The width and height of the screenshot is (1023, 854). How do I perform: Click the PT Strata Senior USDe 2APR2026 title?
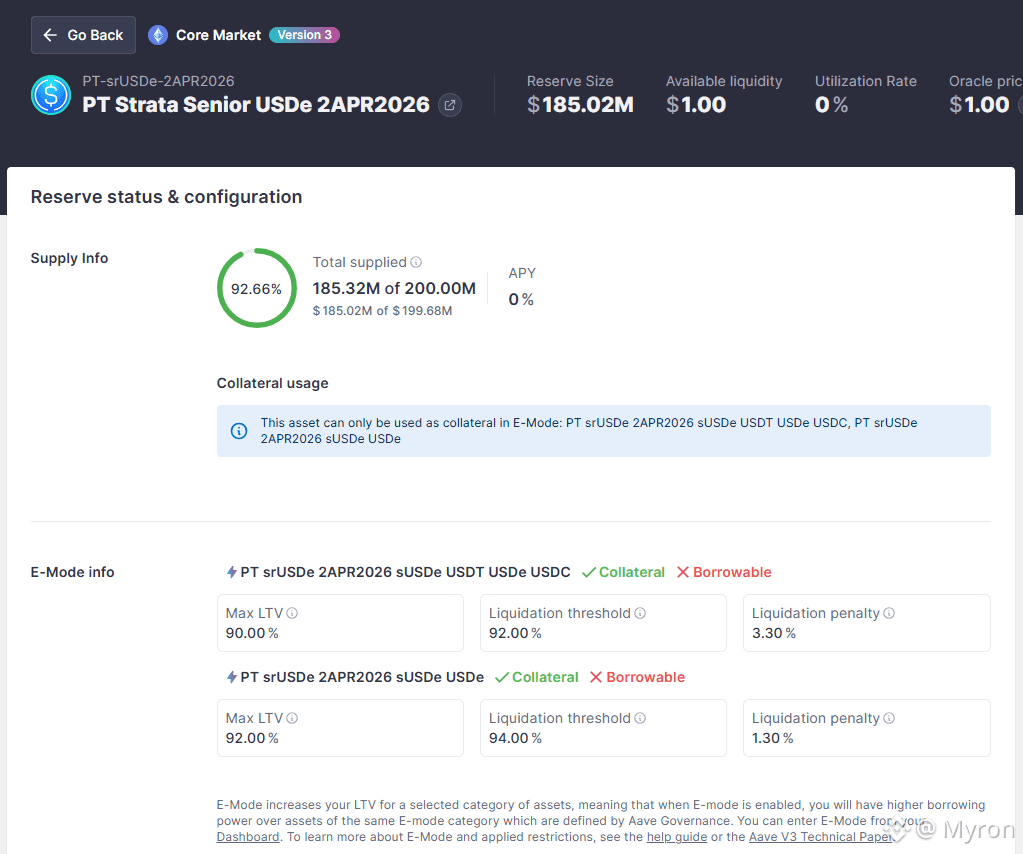point(256,104)
